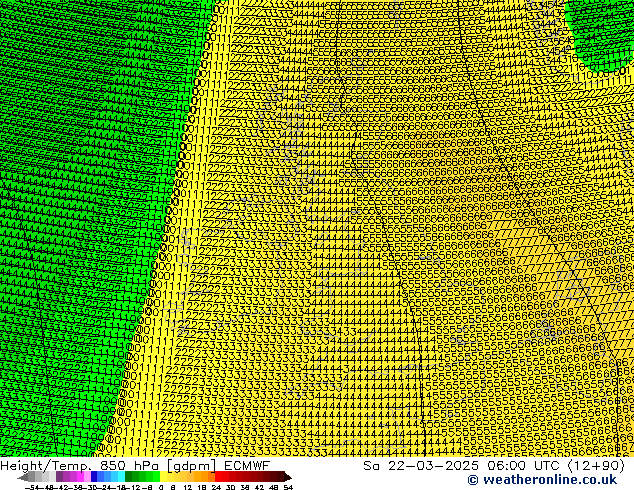Select the pure red segment above the 24 label
The image size is (634, 490).
coord(218,477)
